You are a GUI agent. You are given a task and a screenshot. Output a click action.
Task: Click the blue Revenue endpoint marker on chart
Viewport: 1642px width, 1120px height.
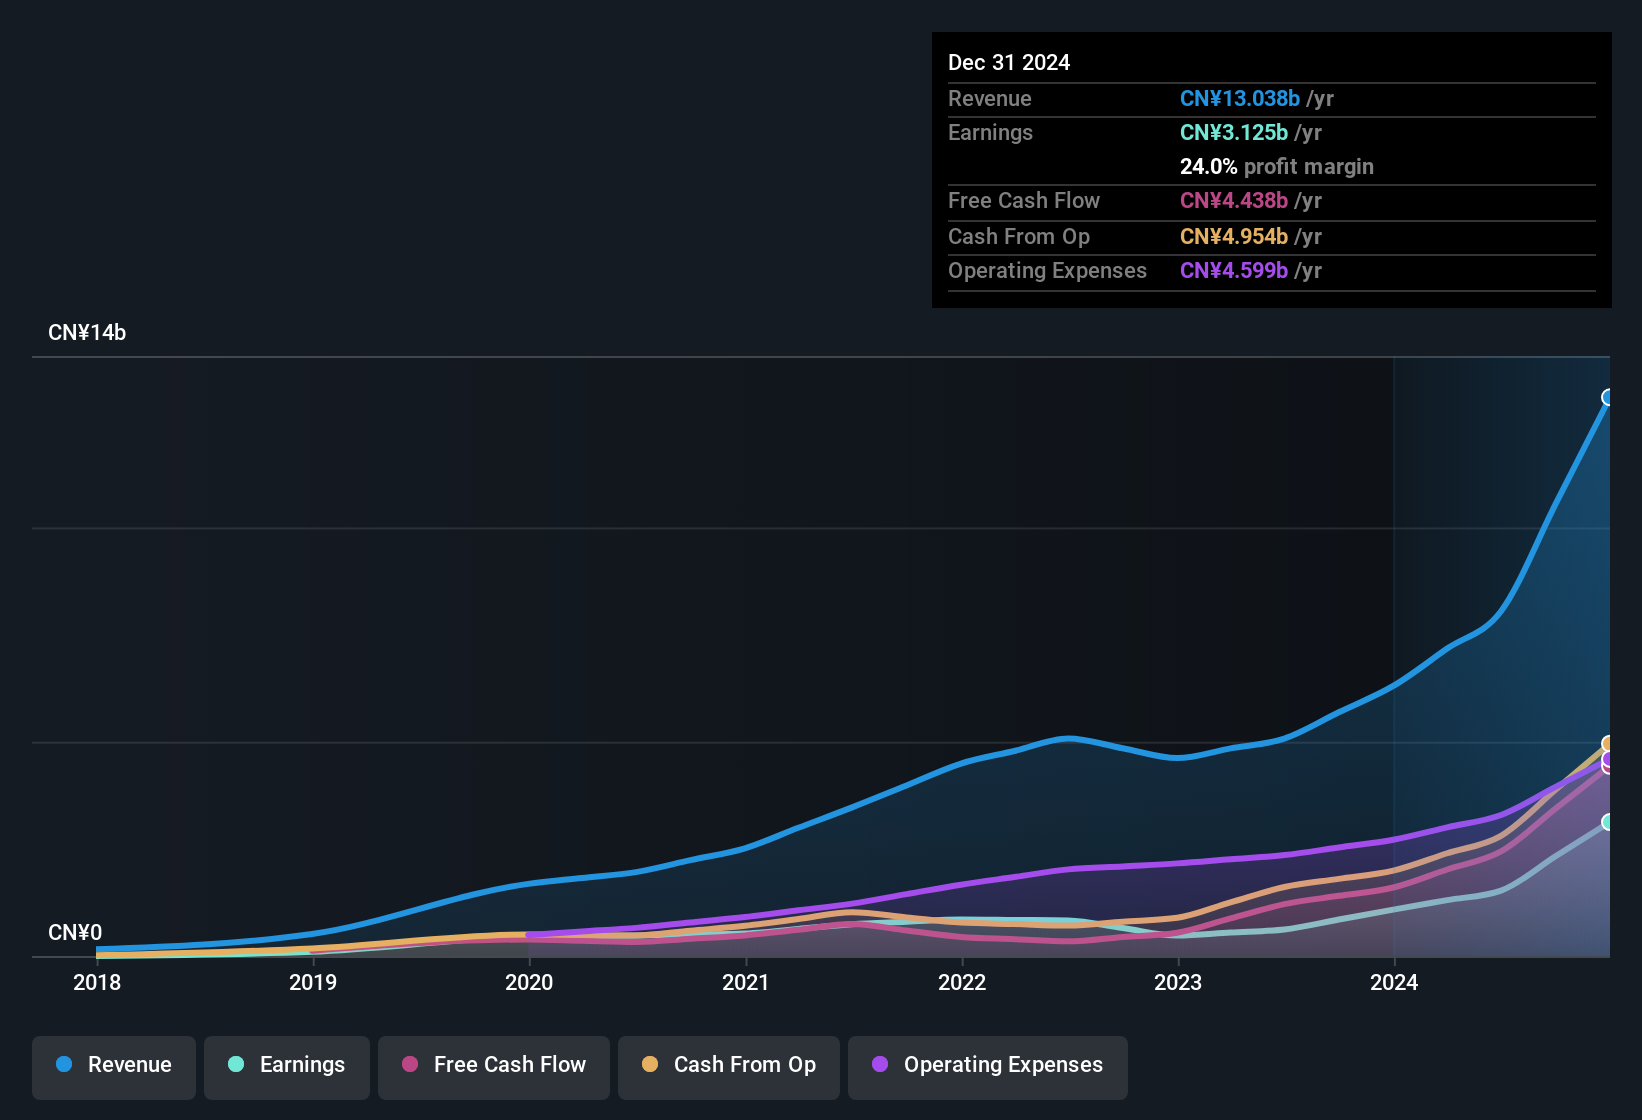tap(1608, 397)
